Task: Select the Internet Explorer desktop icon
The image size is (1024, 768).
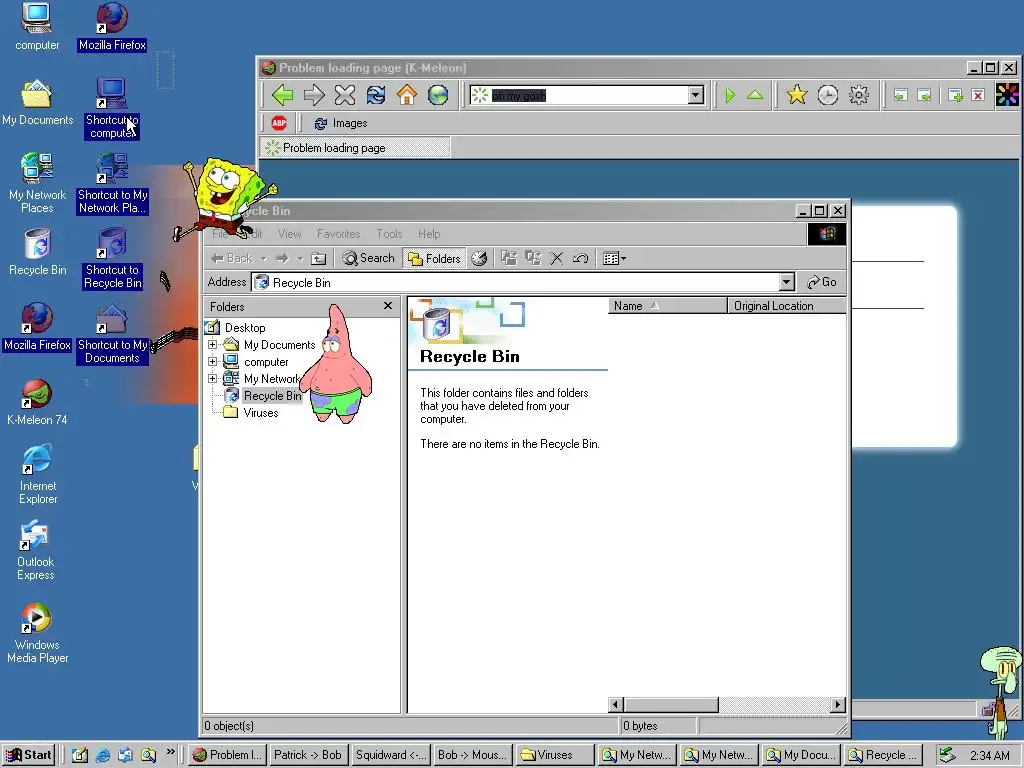Action: pyautogui.click(x=37, y=474)
